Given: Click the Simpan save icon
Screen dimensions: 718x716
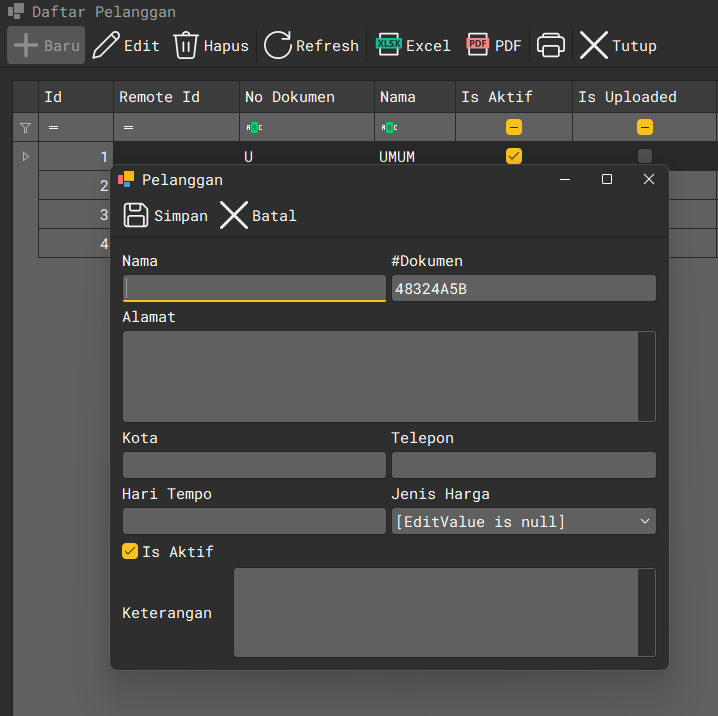Looking at the screenshot, I should [x=136, y=215].
